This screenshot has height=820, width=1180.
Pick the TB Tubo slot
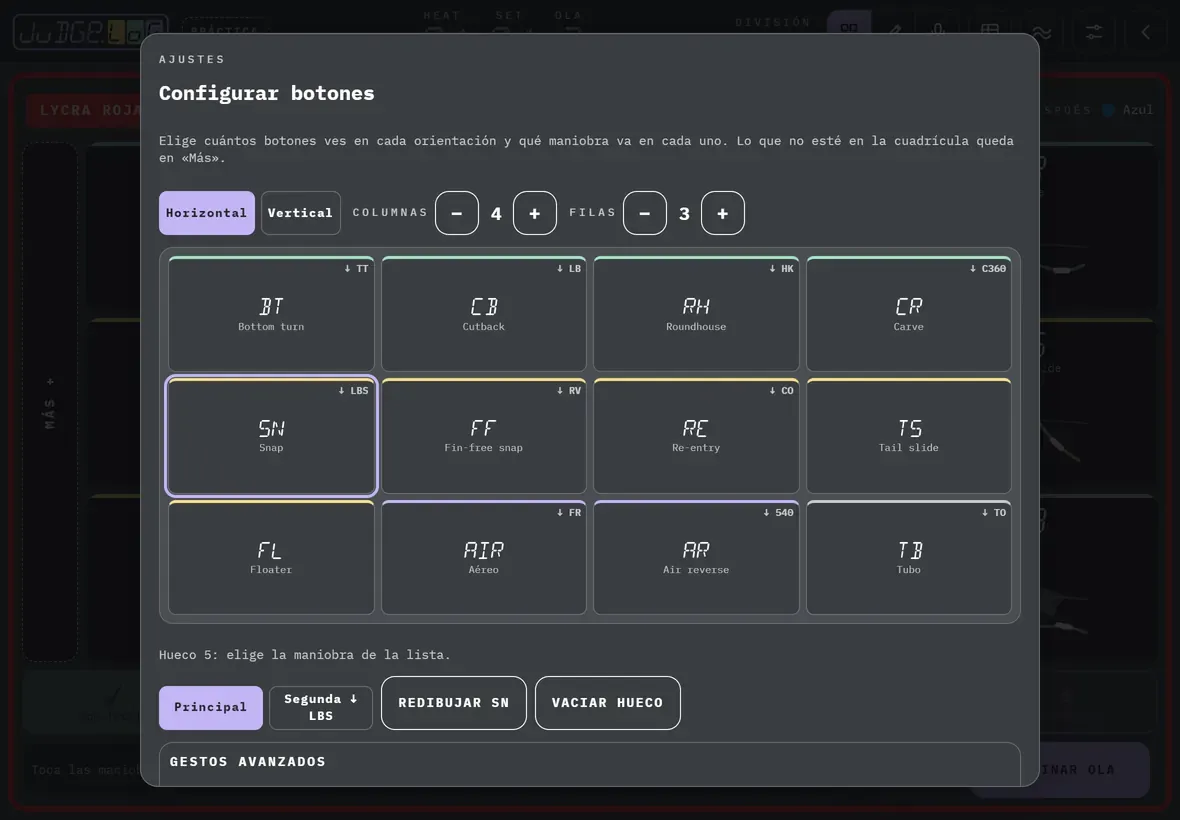[908, 557]
